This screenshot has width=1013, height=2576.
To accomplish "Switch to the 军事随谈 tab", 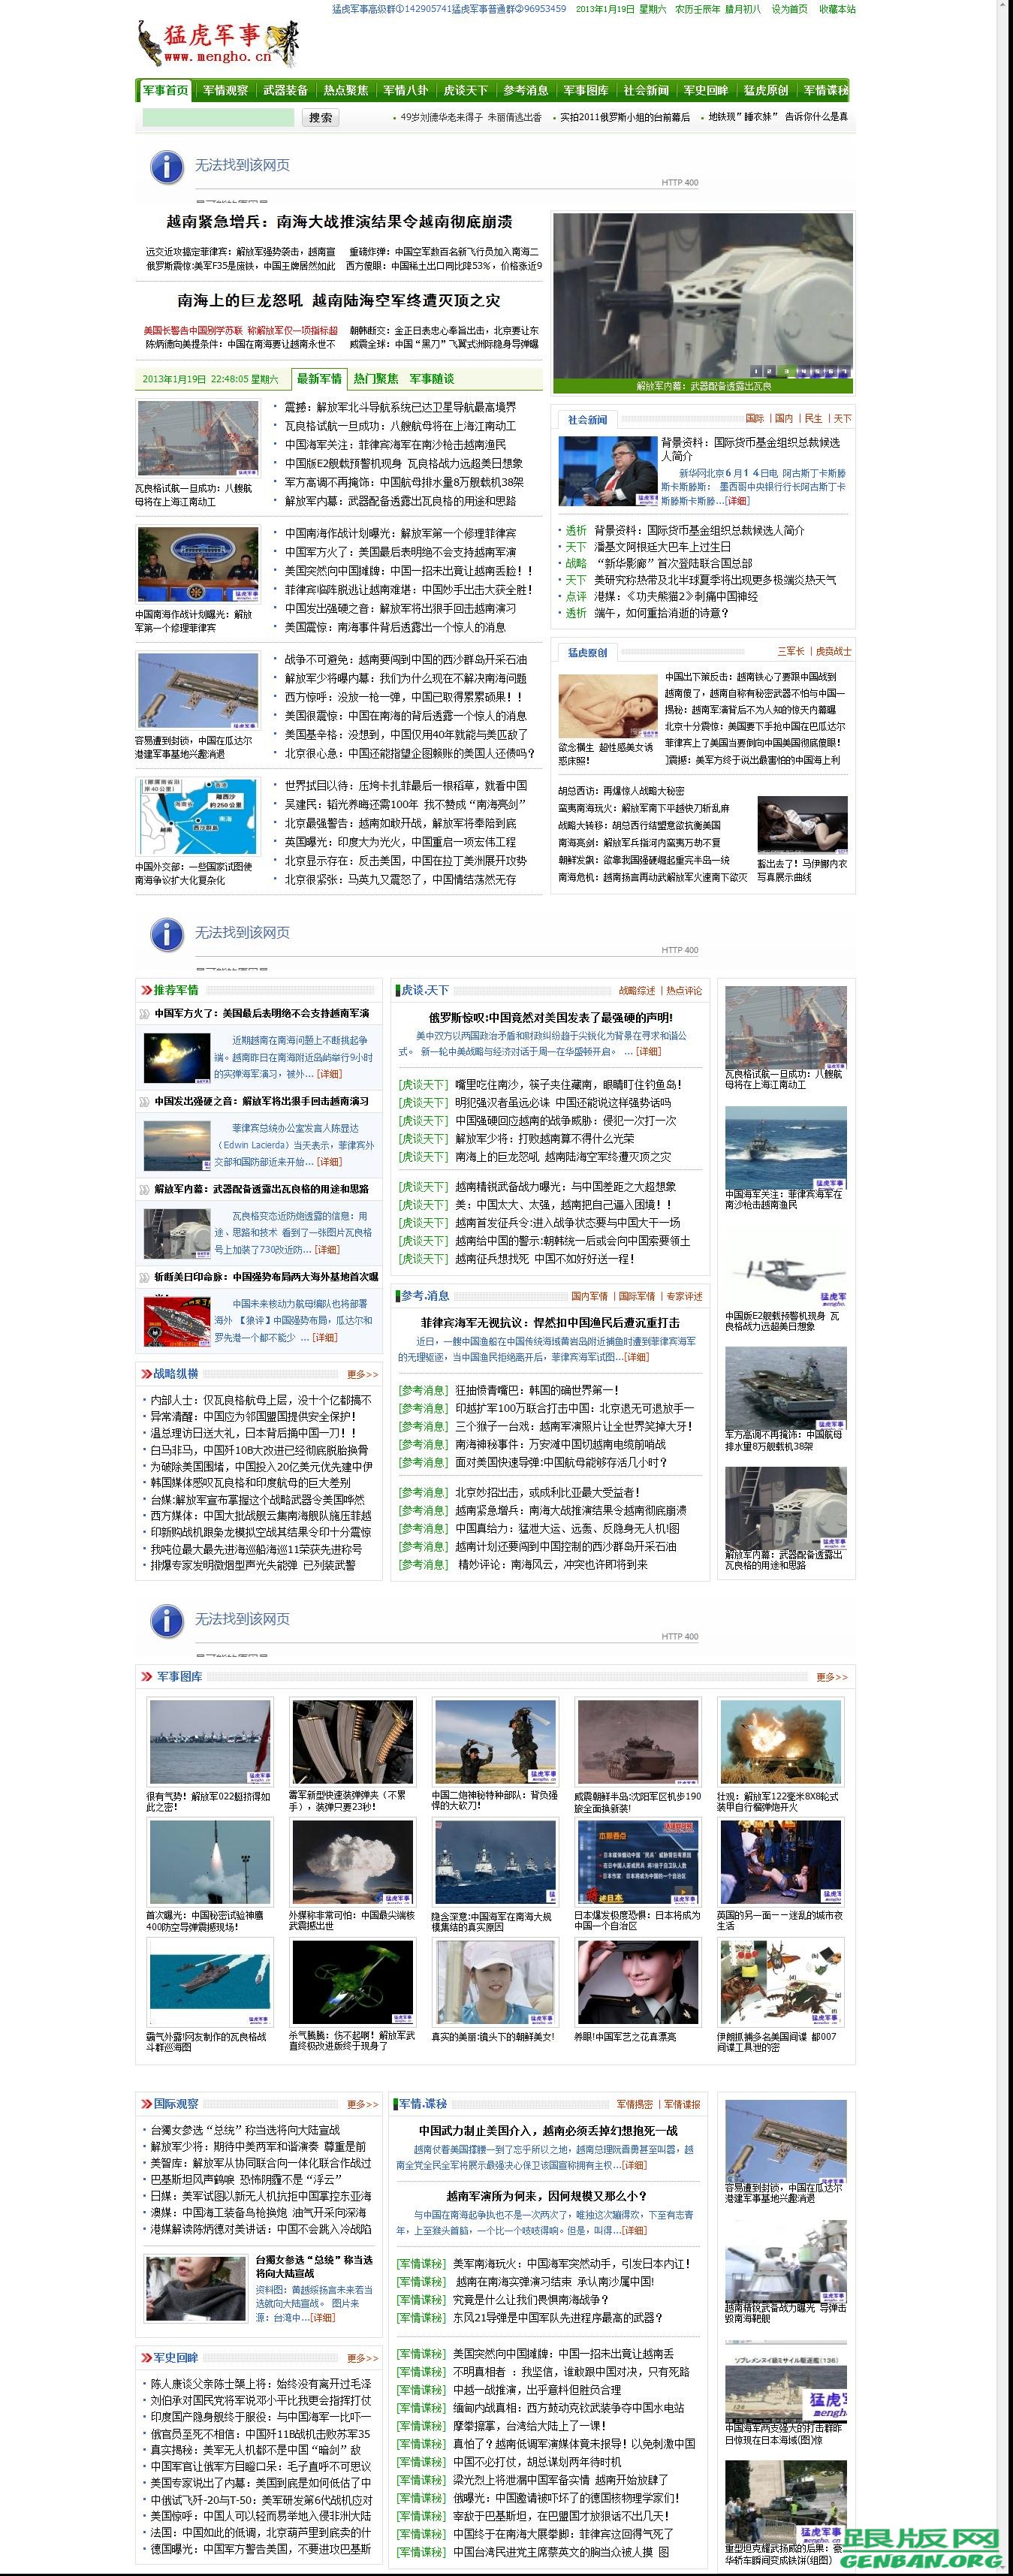I will pos(431,378).
